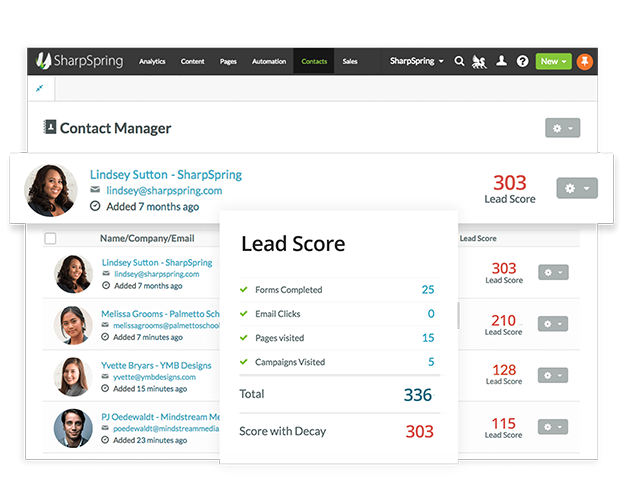Expand the SharpSpring account dropdown

click(417, 61)
